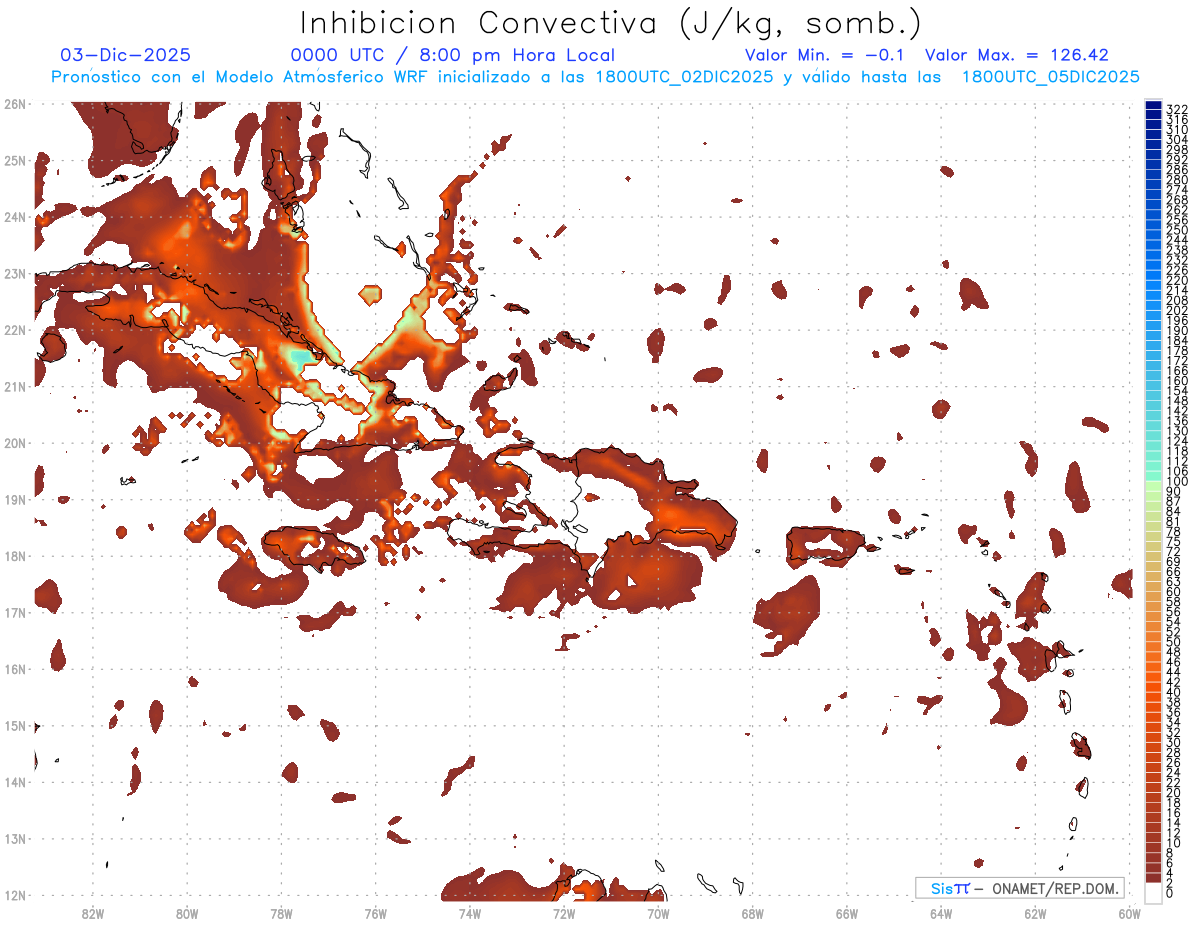
Task: Click the latitude label '13N'
Action: point(16,838)
